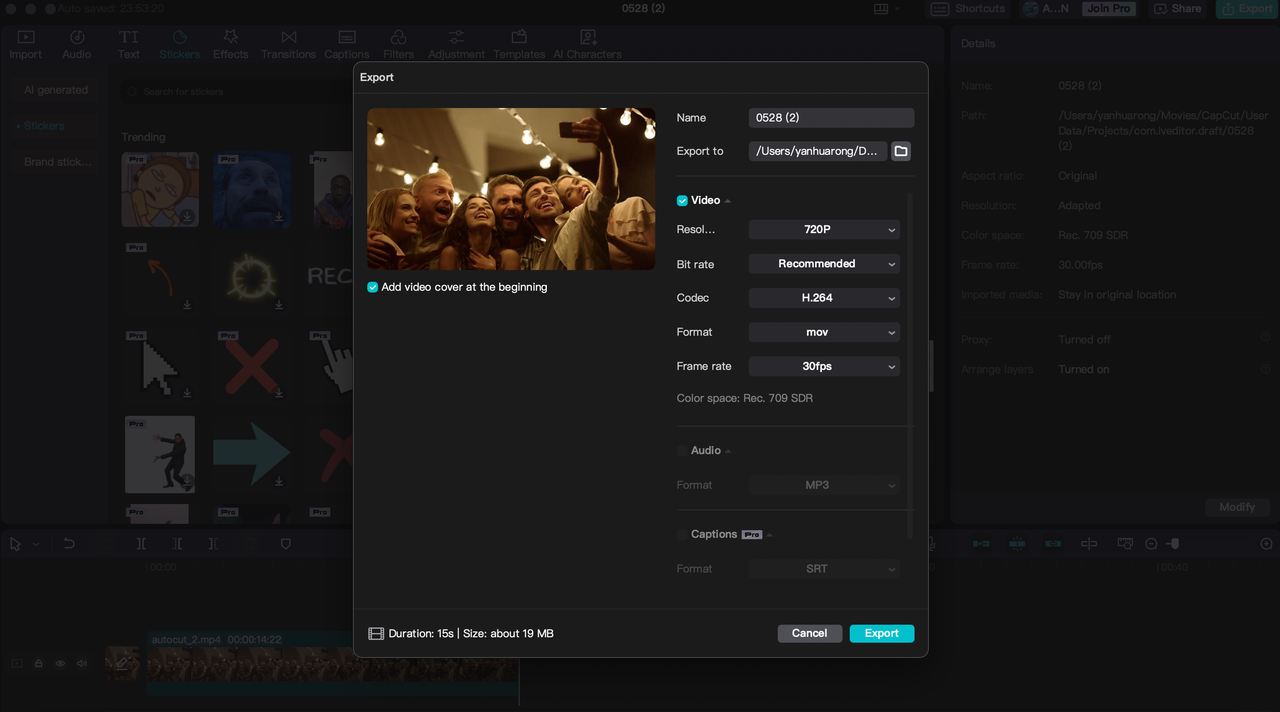1280x712 pixels.
Task: Click the Export to path field
Action: click(x=818, y=151)
